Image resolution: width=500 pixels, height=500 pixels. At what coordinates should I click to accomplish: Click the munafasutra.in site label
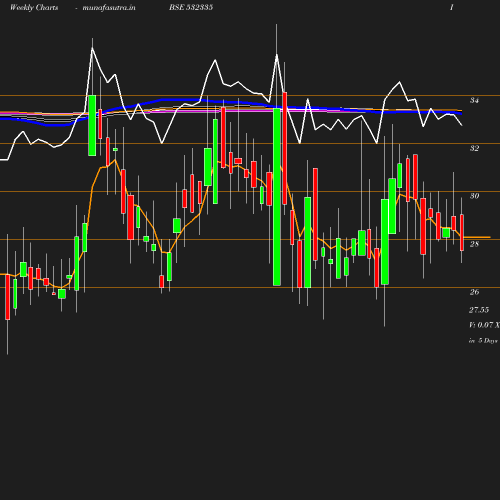[x=109, y=8]
